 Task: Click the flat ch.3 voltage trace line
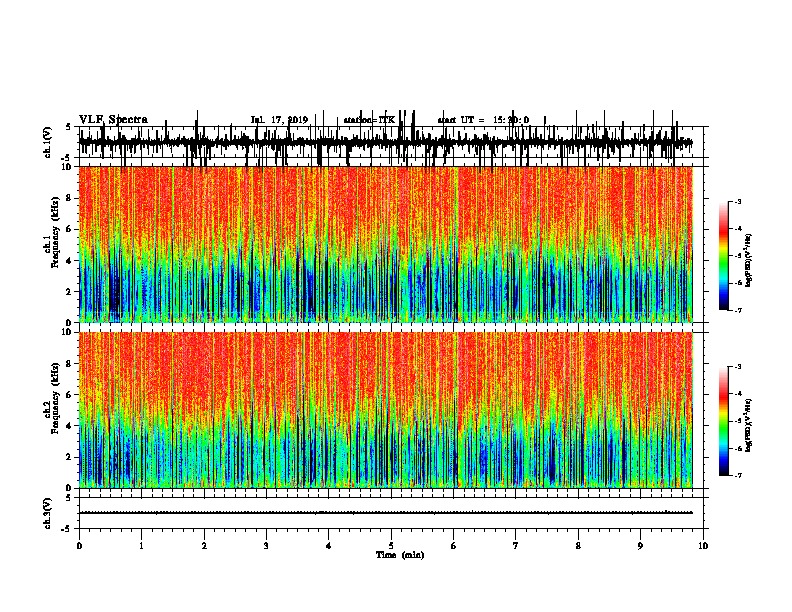[x=386, y=513]
